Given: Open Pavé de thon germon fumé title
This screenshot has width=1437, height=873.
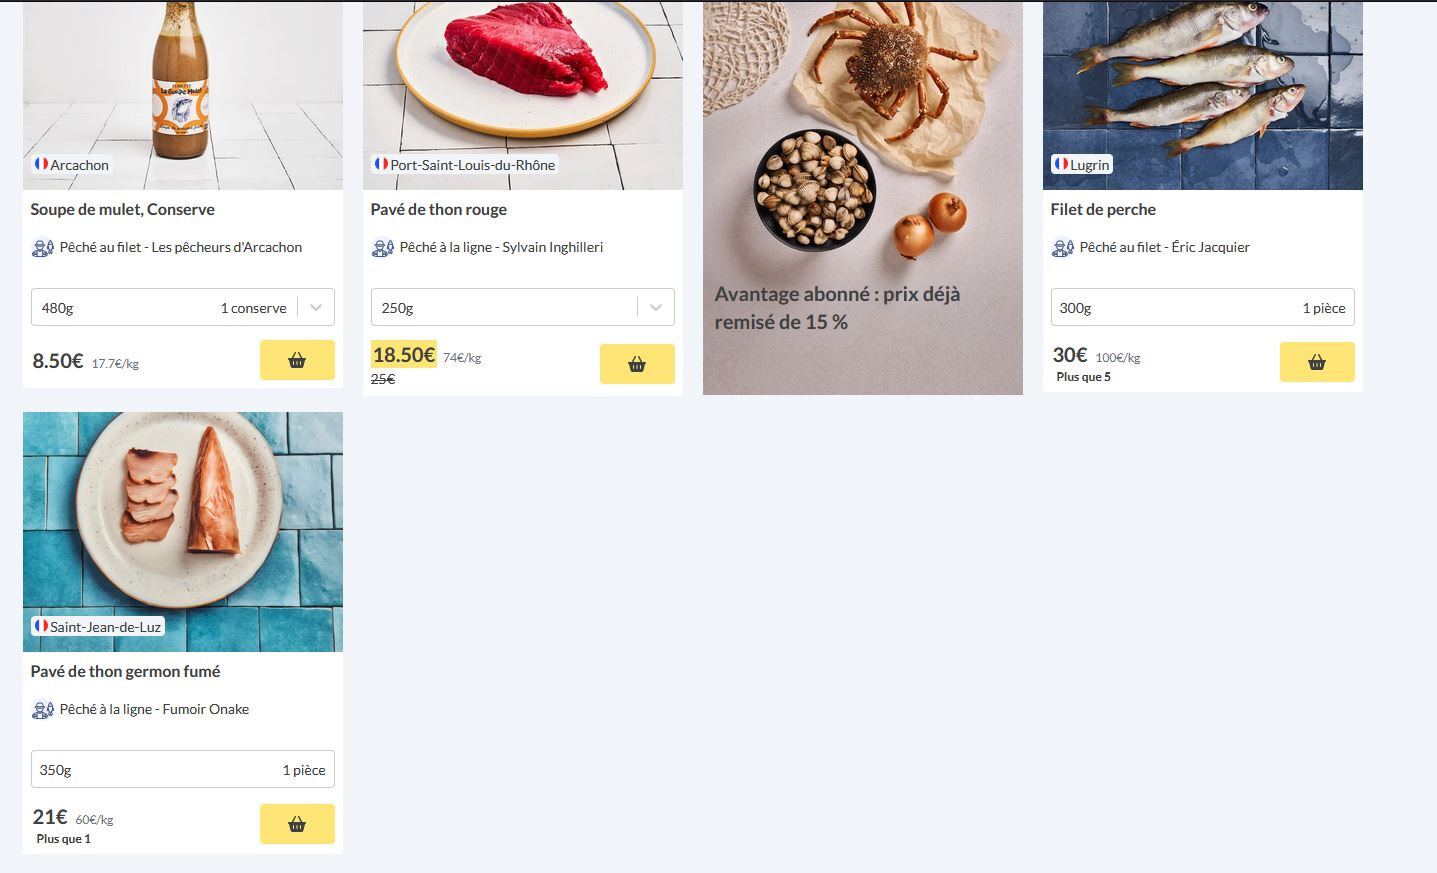Looking at the screenshot, I should [x=125, y=671].
